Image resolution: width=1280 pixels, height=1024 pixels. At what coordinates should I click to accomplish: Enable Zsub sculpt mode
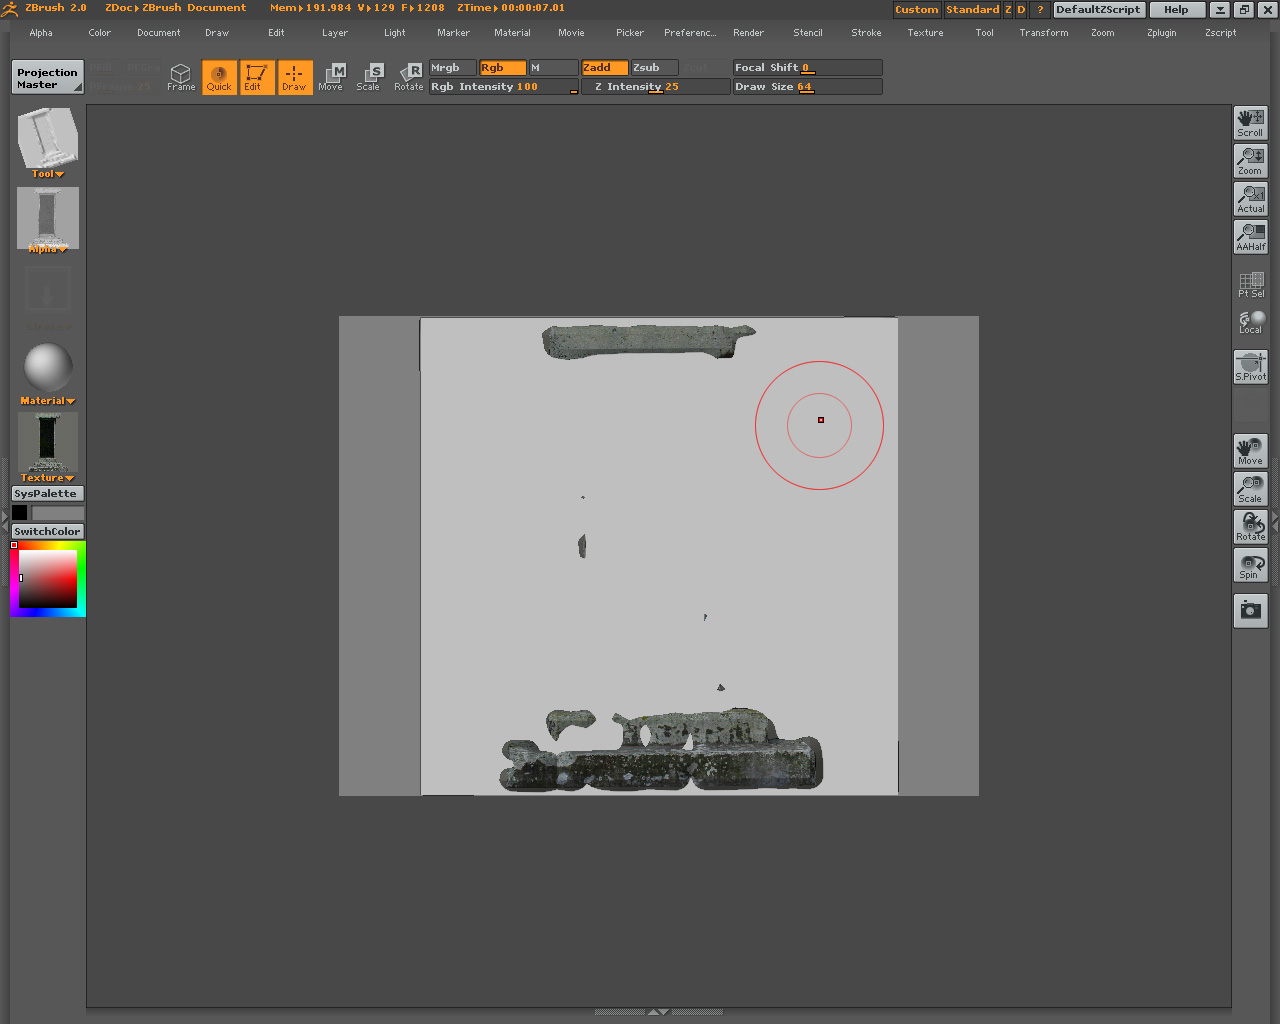(654, 68)
